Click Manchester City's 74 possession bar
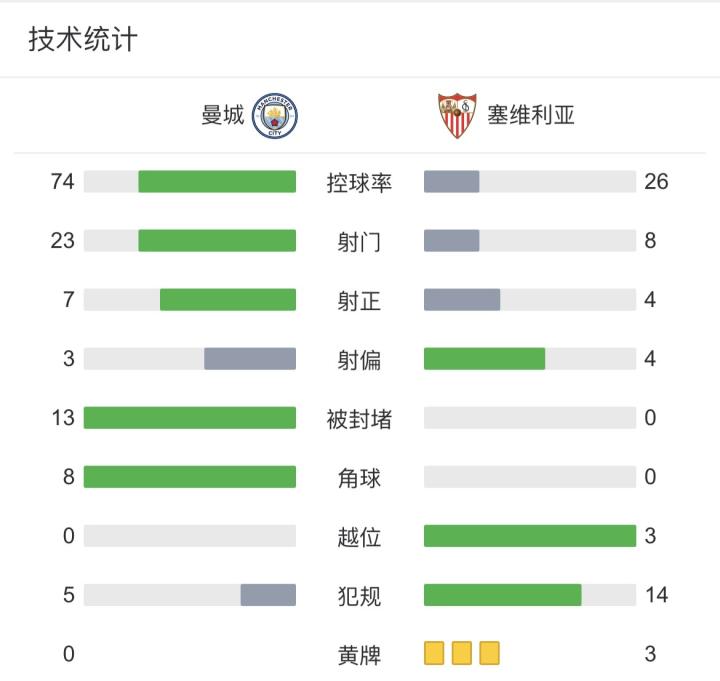The image size is (720, 681). [x=217, y=182]
